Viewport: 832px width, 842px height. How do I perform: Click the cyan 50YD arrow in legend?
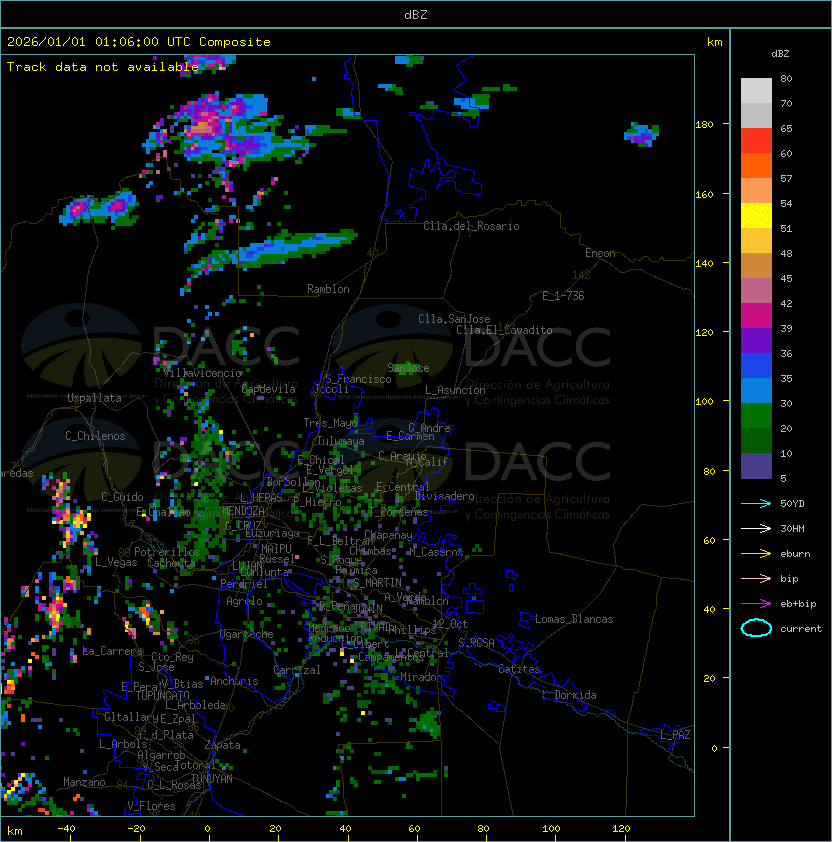[x=756, y=503]
